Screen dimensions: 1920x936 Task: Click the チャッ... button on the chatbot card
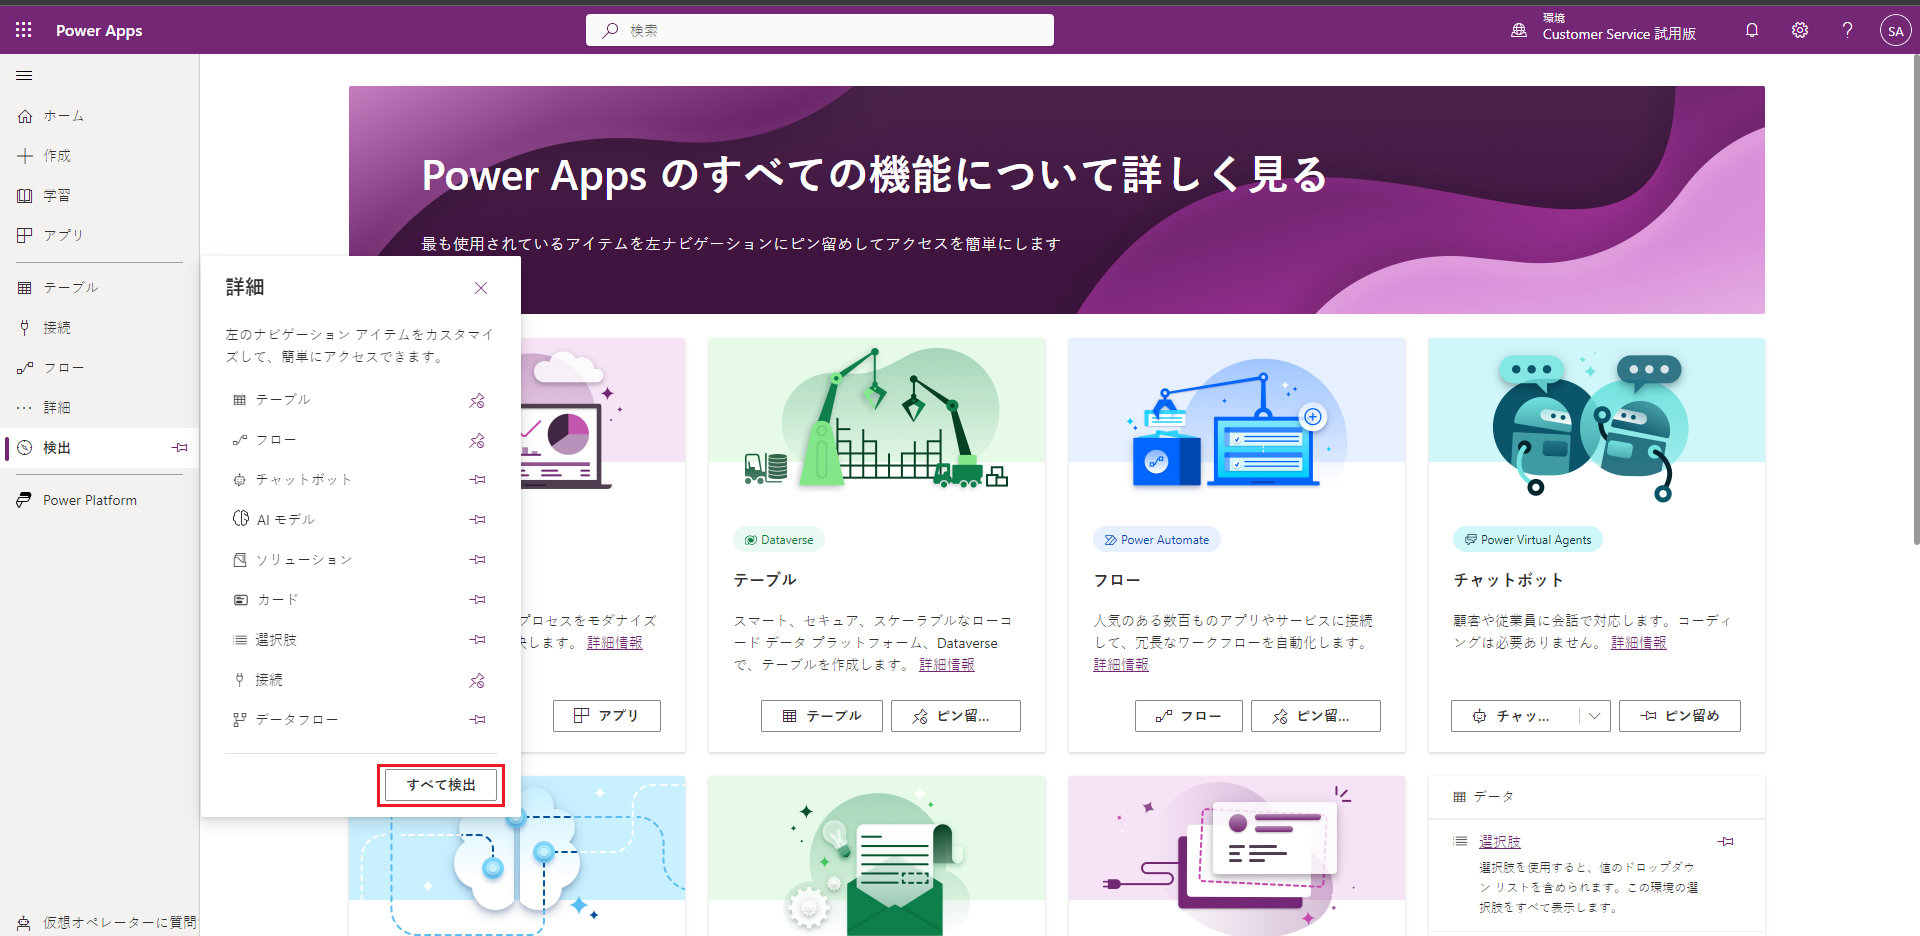point(1514,716)
